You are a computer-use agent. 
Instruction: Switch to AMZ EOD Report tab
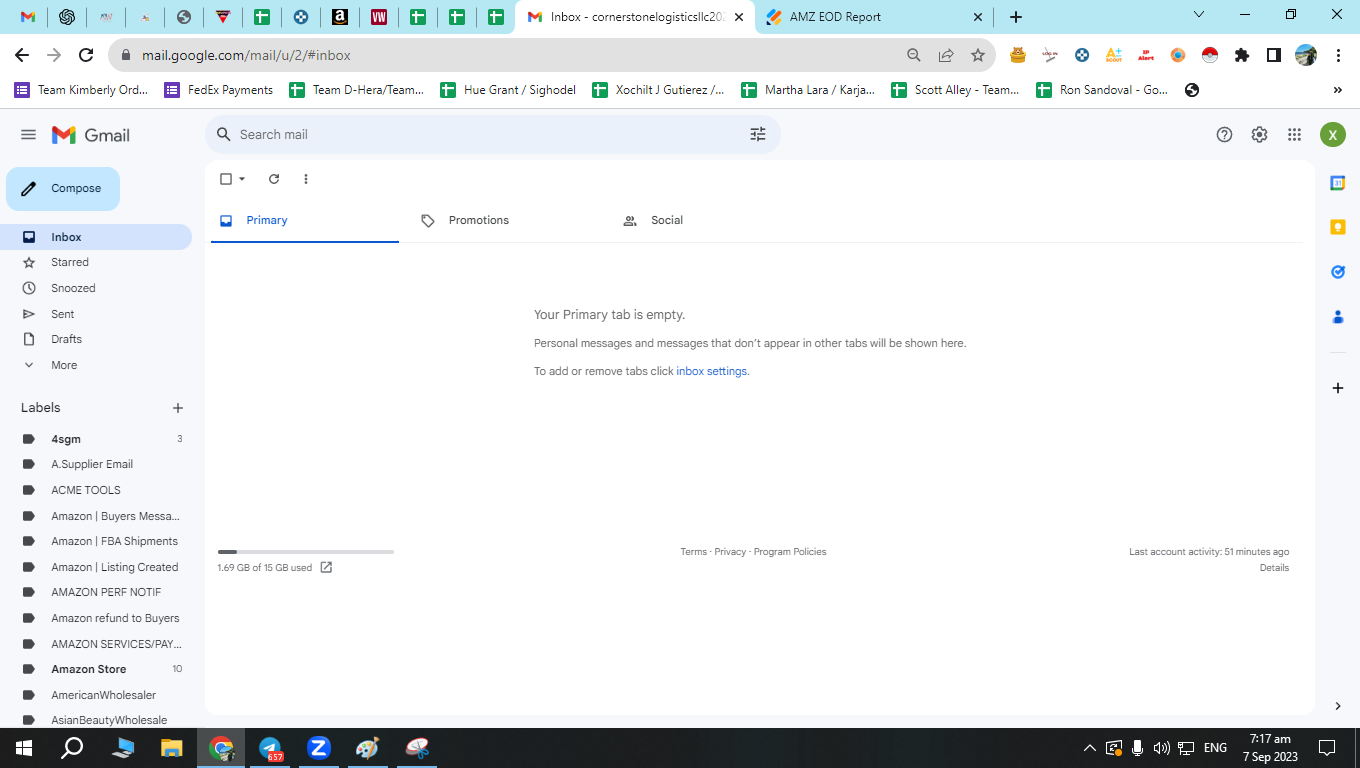point(875,17)
